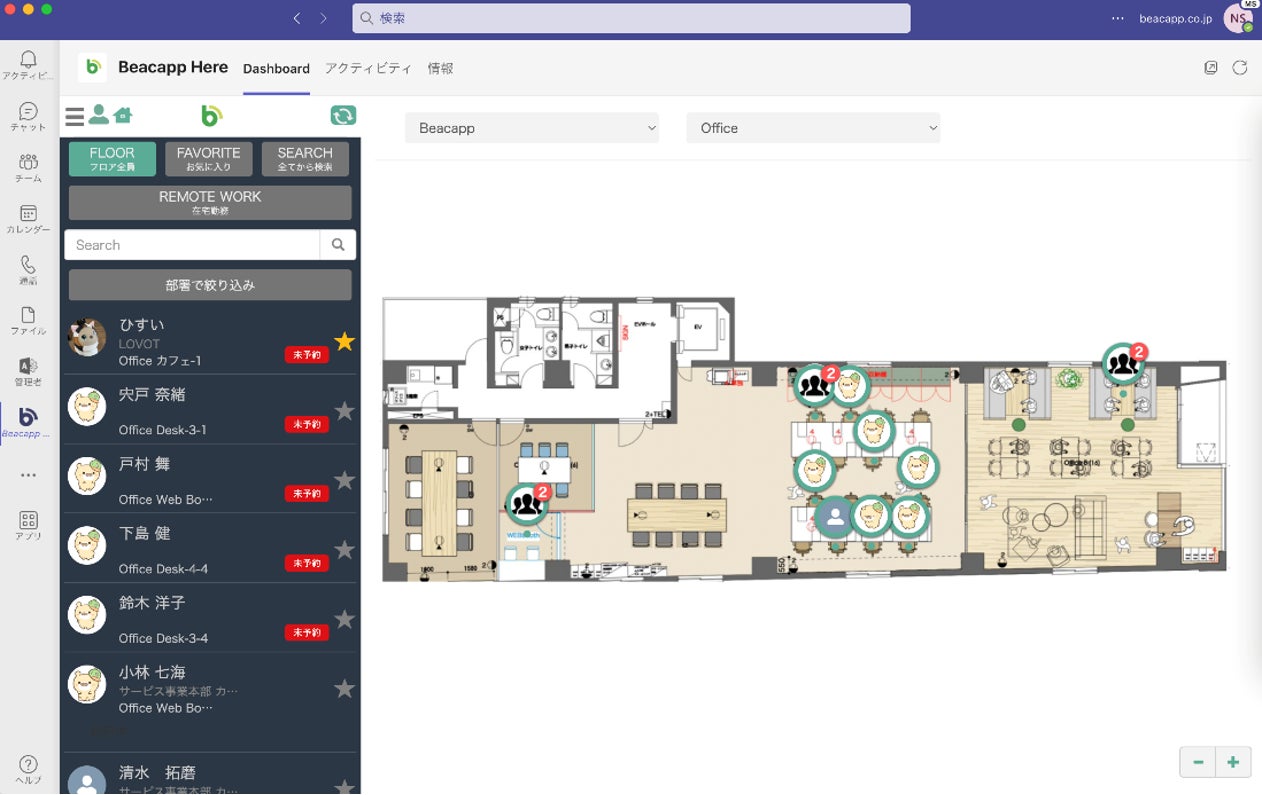Viewport: 1262px width, 795px height.
Task: Pop out the app tab icon
Action: (x=1211, y=68)
